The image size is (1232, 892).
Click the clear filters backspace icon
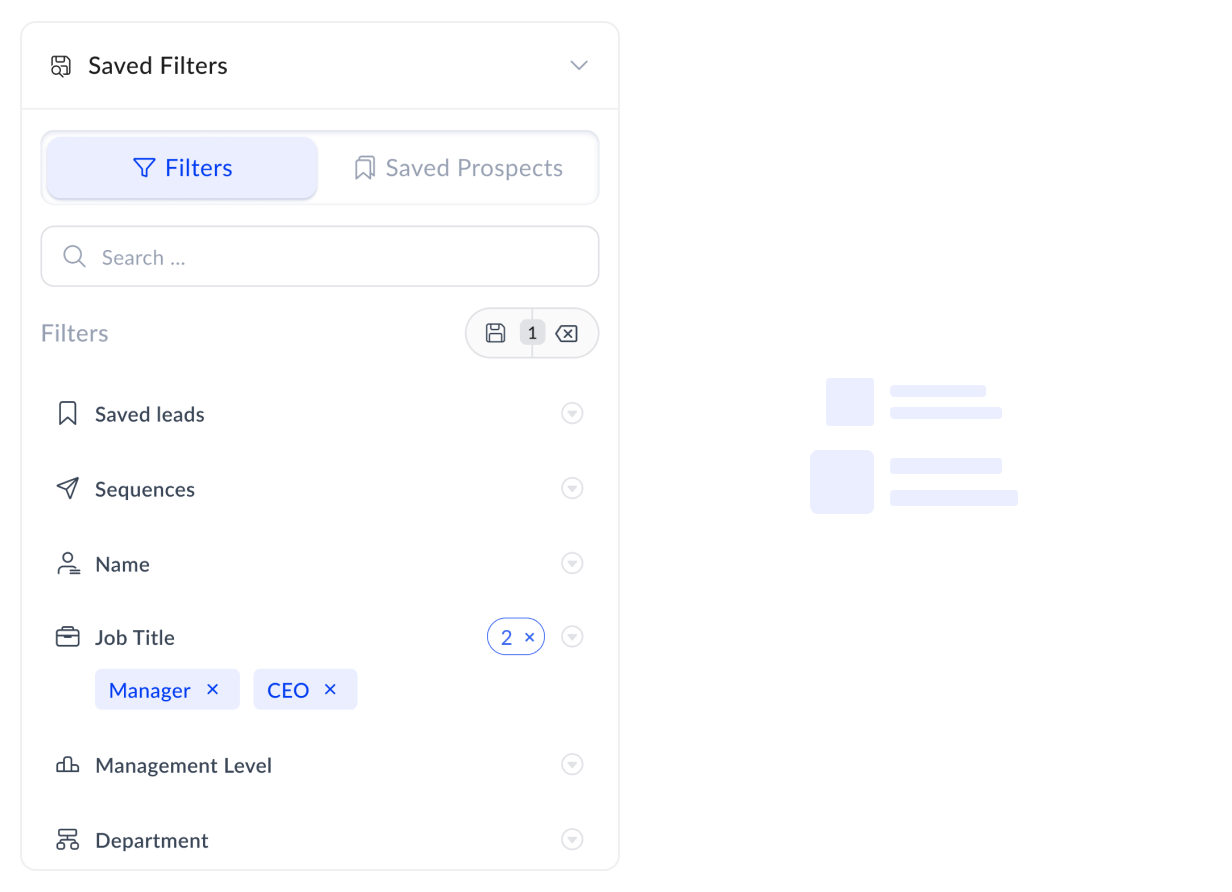point(567,332)
